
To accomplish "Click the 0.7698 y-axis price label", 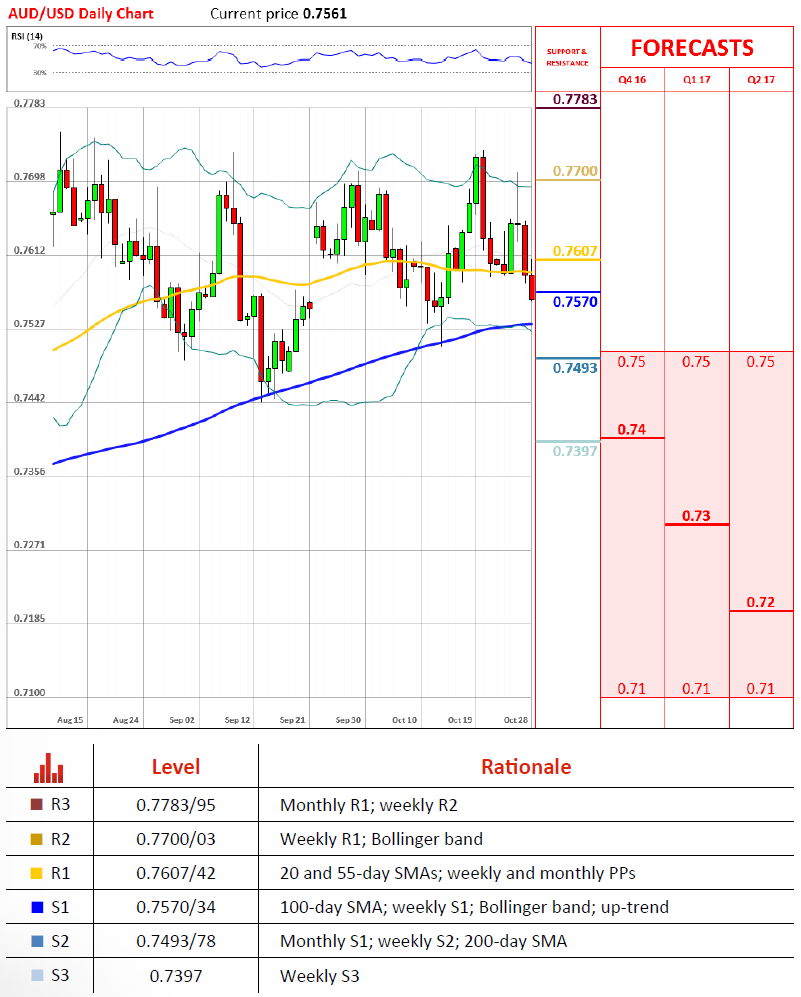I will (30, 177).
